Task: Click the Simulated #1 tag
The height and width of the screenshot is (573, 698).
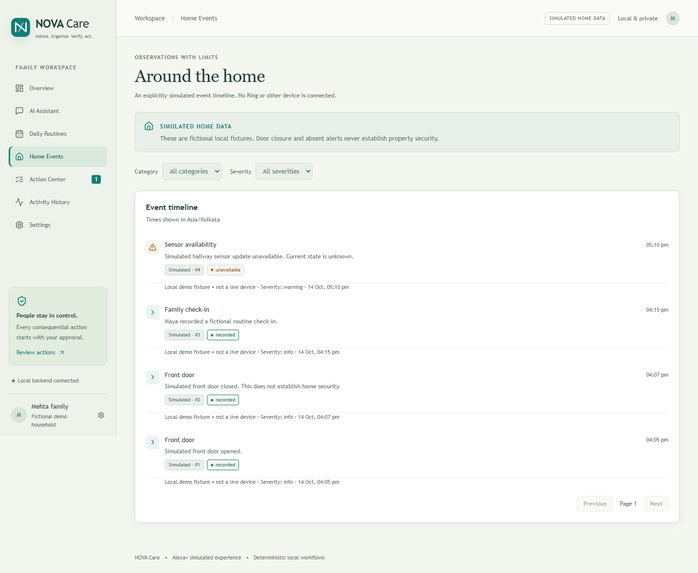Action: 184,465
